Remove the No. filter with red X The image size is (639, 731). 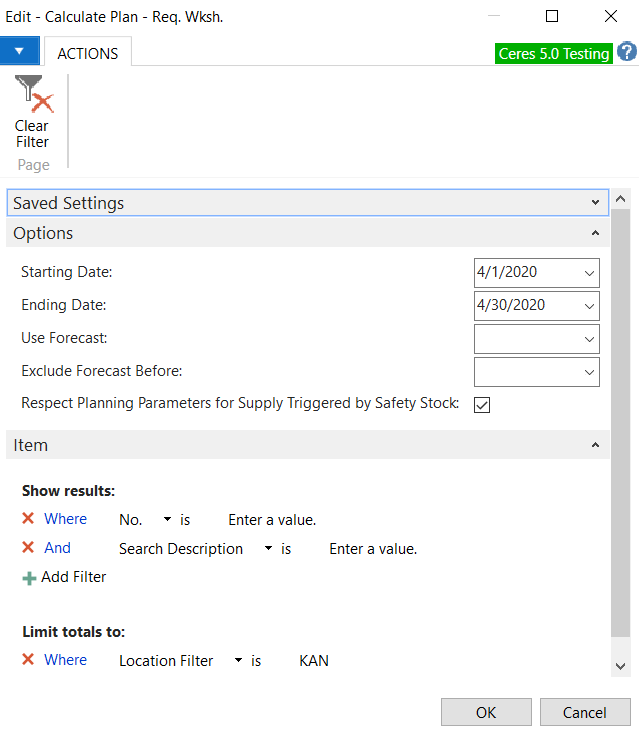pyautogui.click(x=28, y=519)
